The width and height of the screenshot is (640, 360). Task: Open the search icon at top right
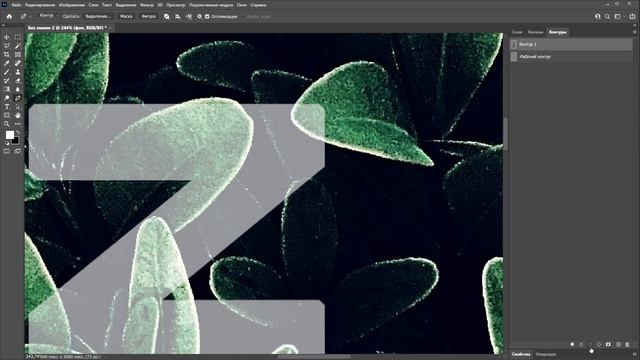pyautogui.click(x=607, y=17)
